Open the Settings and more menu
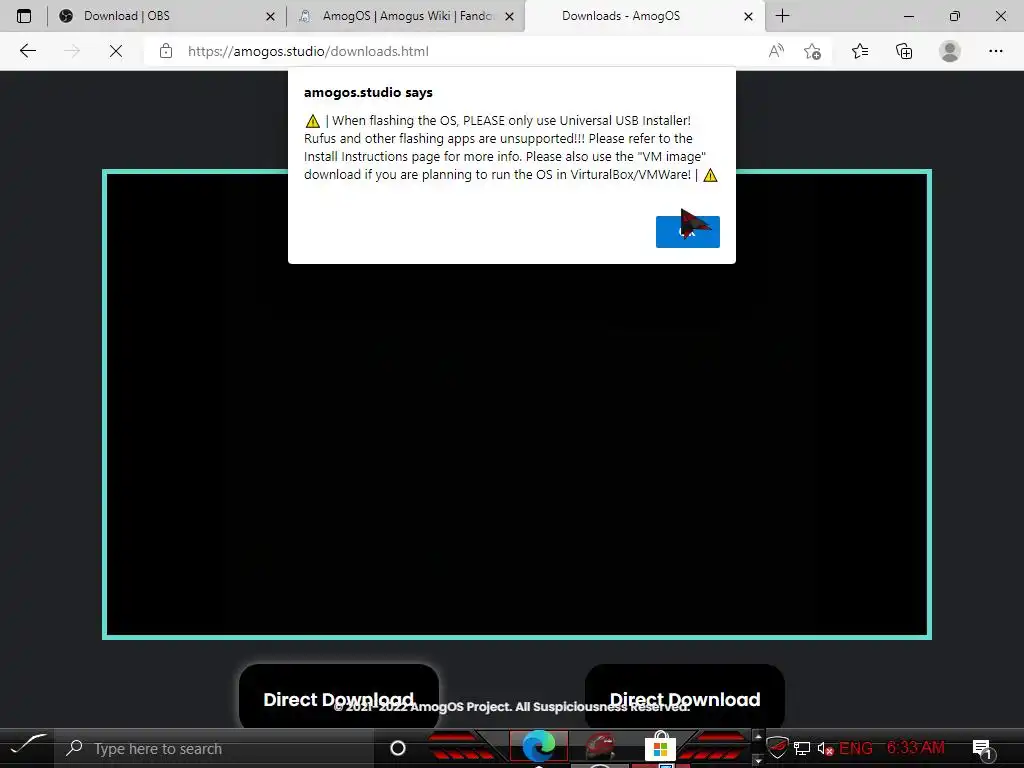 (x=995, y=51)
